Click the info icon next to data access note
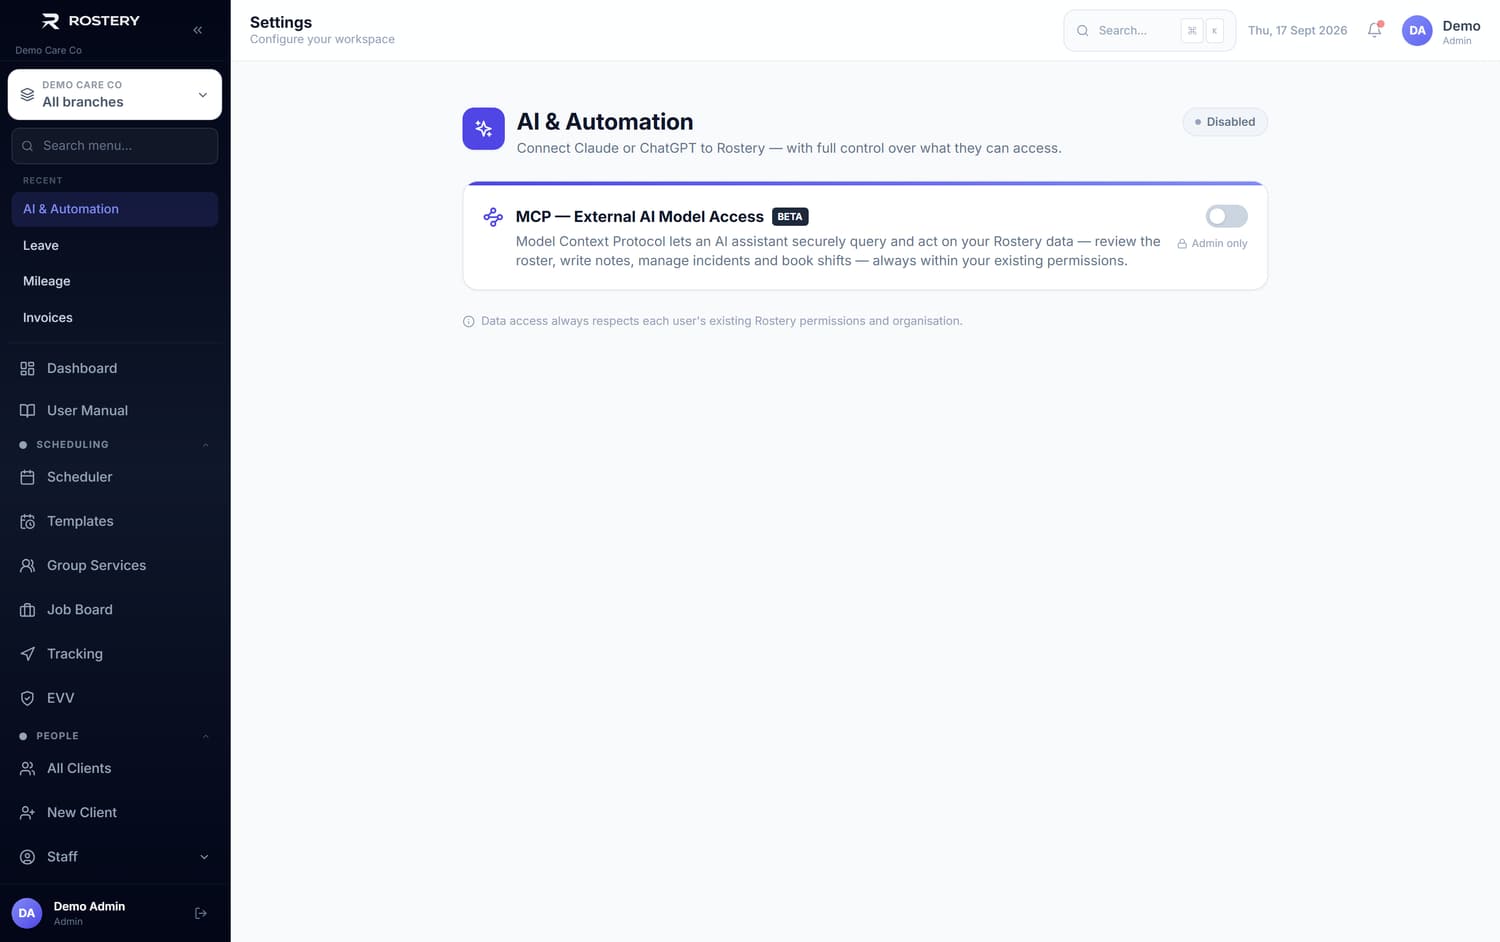Image resolution: width=1500 pixels, height=942 pixels. [x=468, y=321]
